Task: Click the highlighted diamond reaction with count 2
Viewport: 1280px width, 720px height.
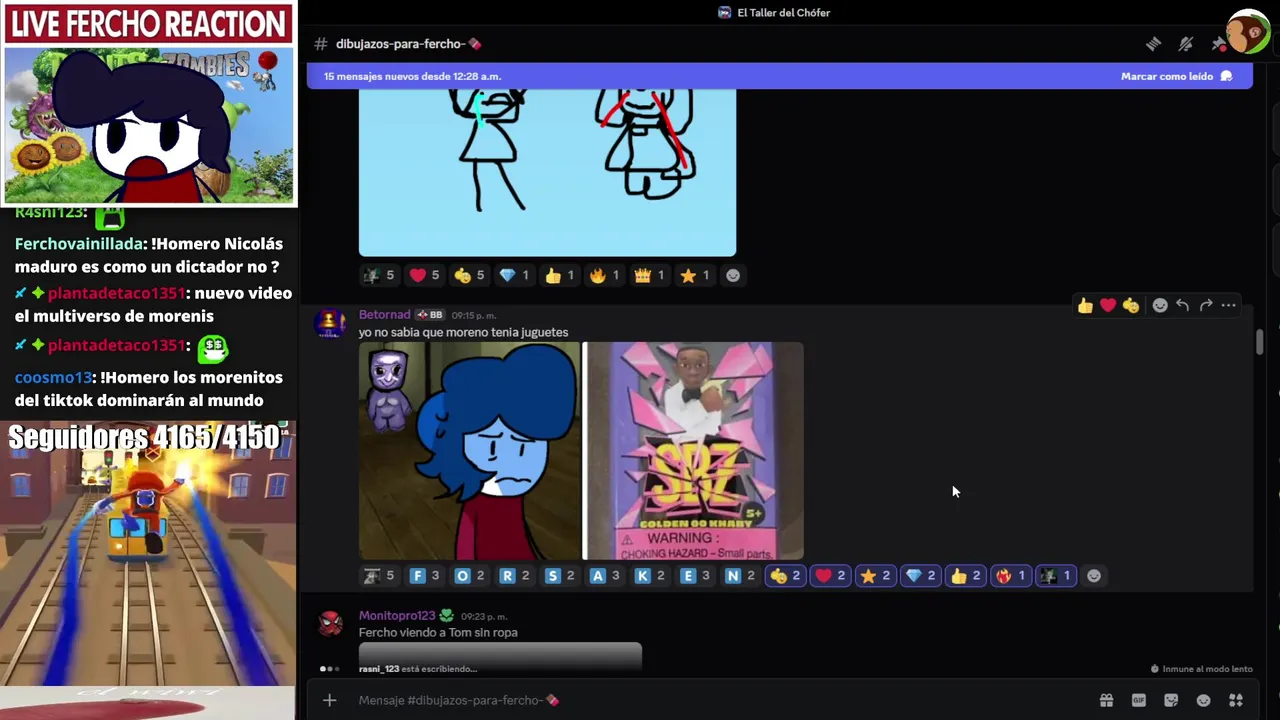Action: pos(920,576)
